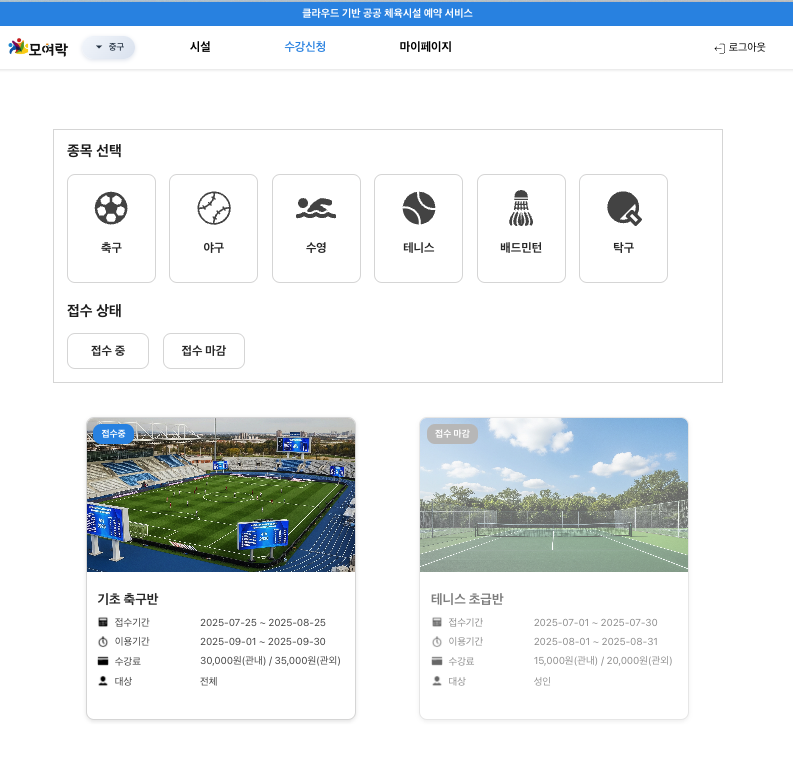Select the tennis ball icon for 테니스
793x762 pixels.
click(419, 208)
